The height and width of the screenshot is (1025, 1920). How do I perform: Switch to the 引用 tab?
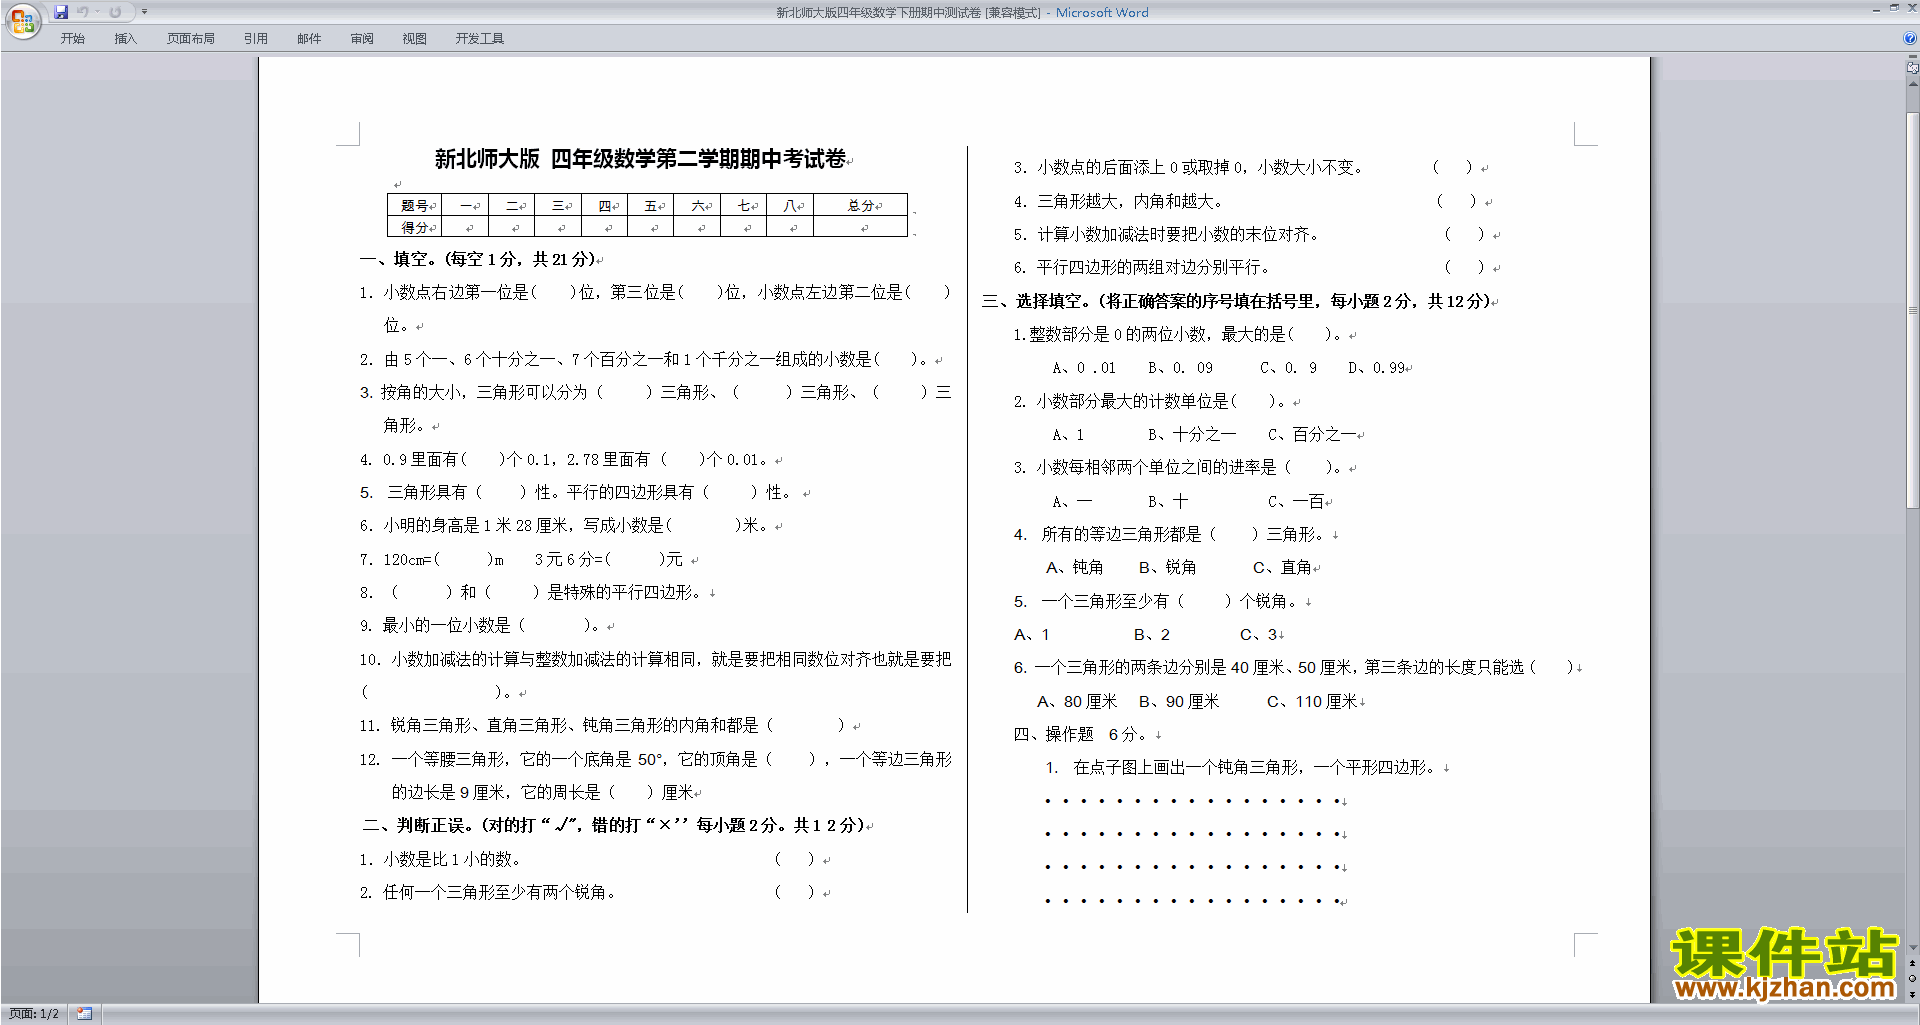point(256,39)
